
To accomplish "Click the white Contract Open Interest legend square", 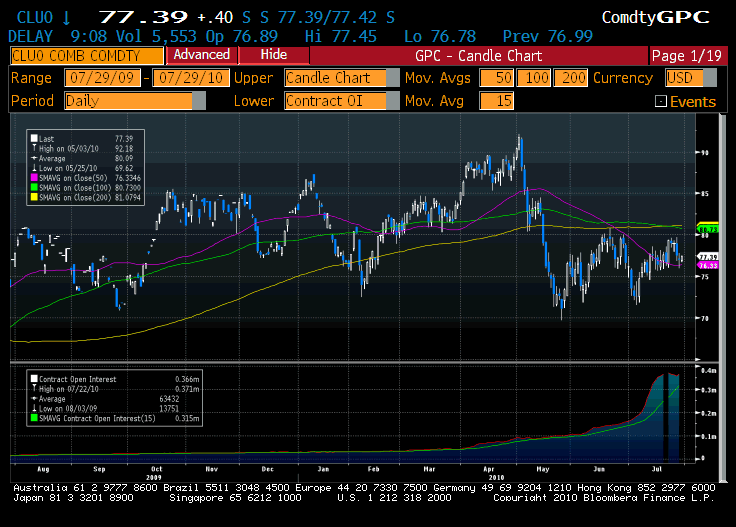I will (x=34, y=380).
